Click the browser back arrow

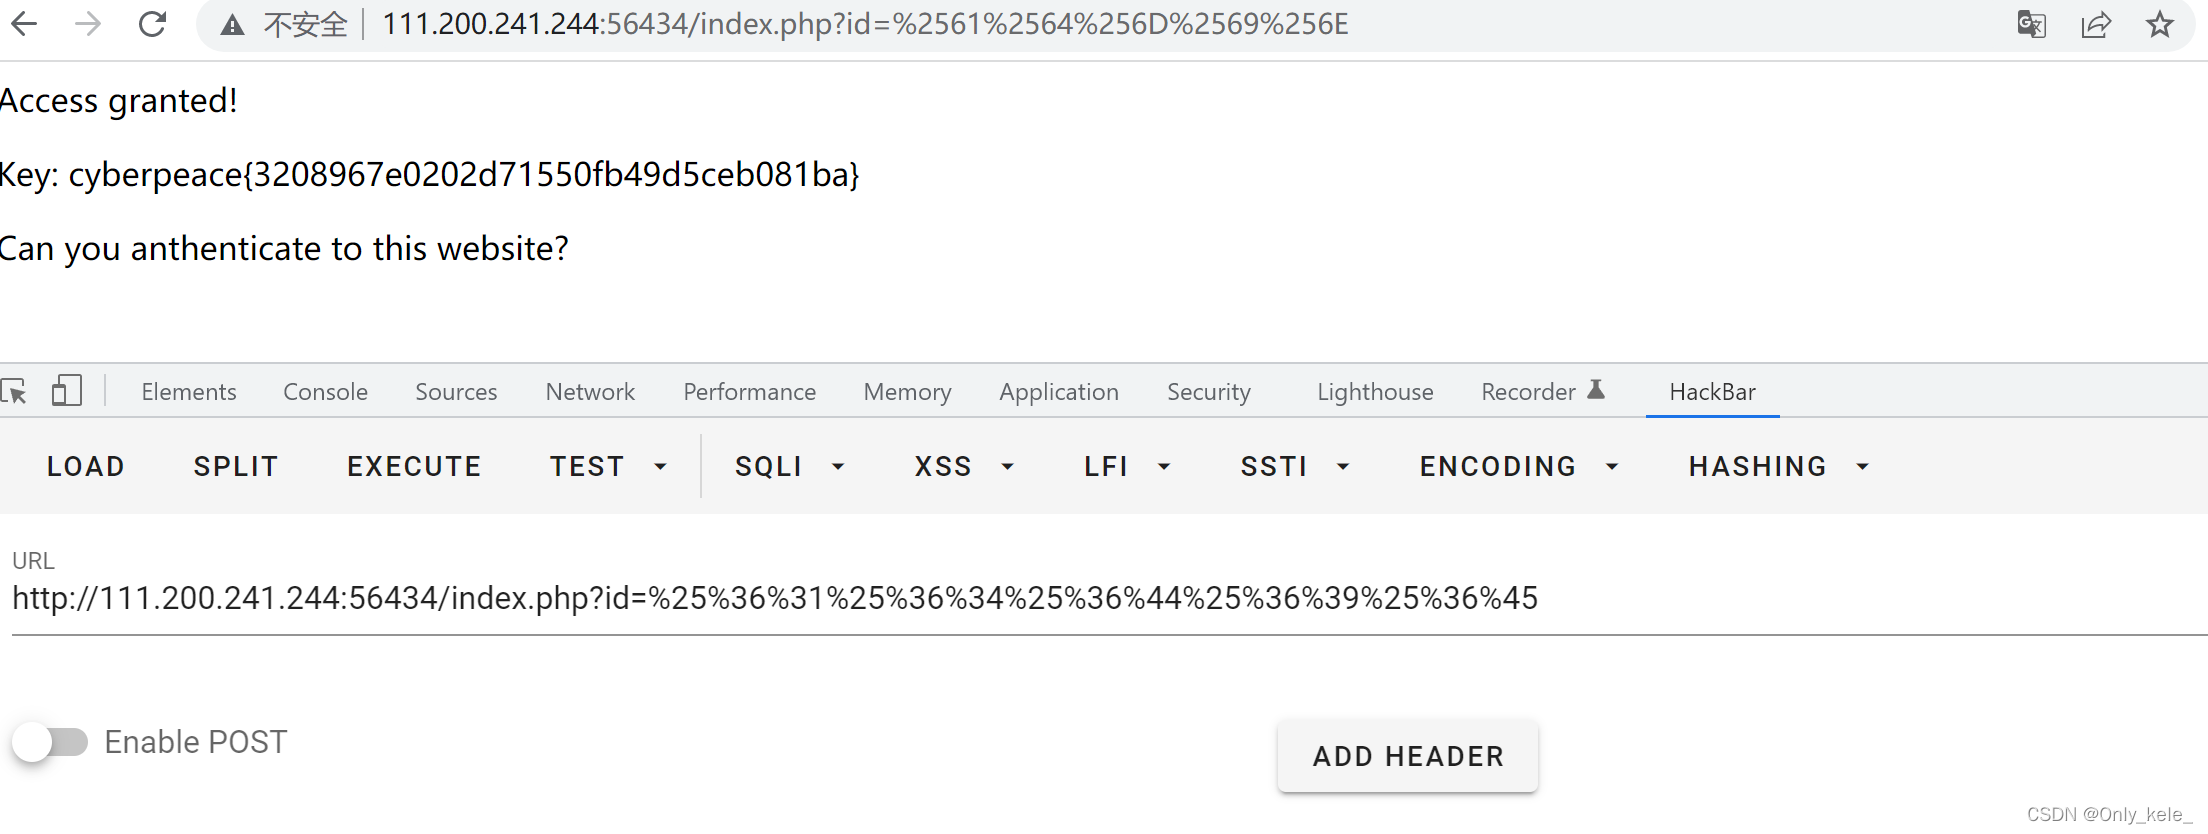tap(24, 24)
